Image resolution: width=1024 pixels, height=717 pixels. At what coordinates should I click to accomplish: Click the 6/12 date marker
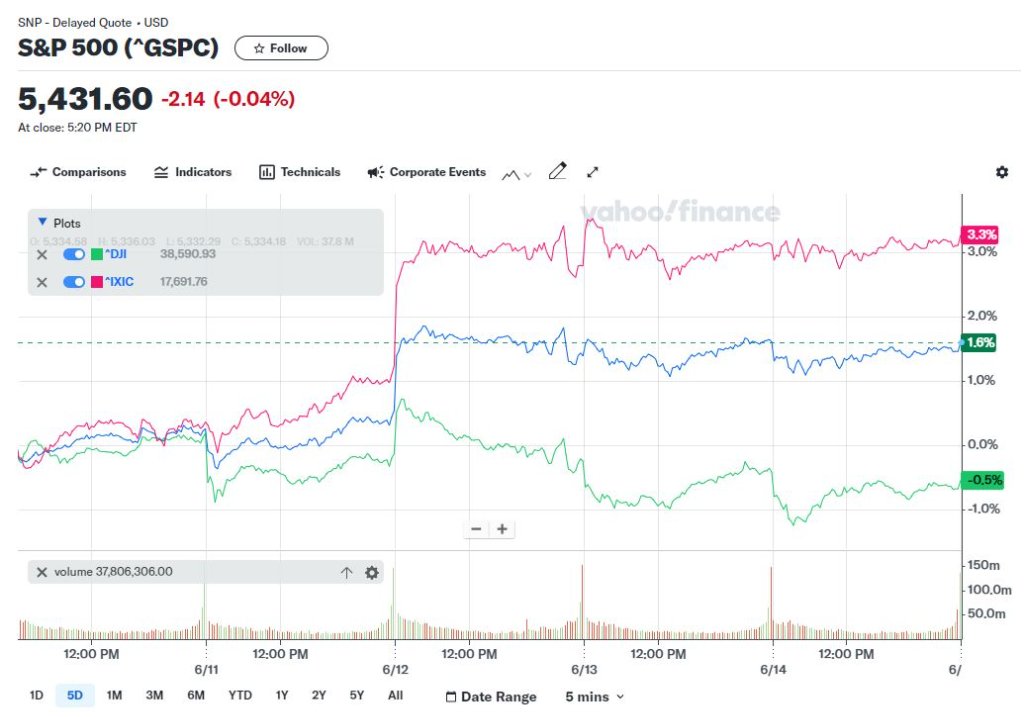[x=395, y=670]
